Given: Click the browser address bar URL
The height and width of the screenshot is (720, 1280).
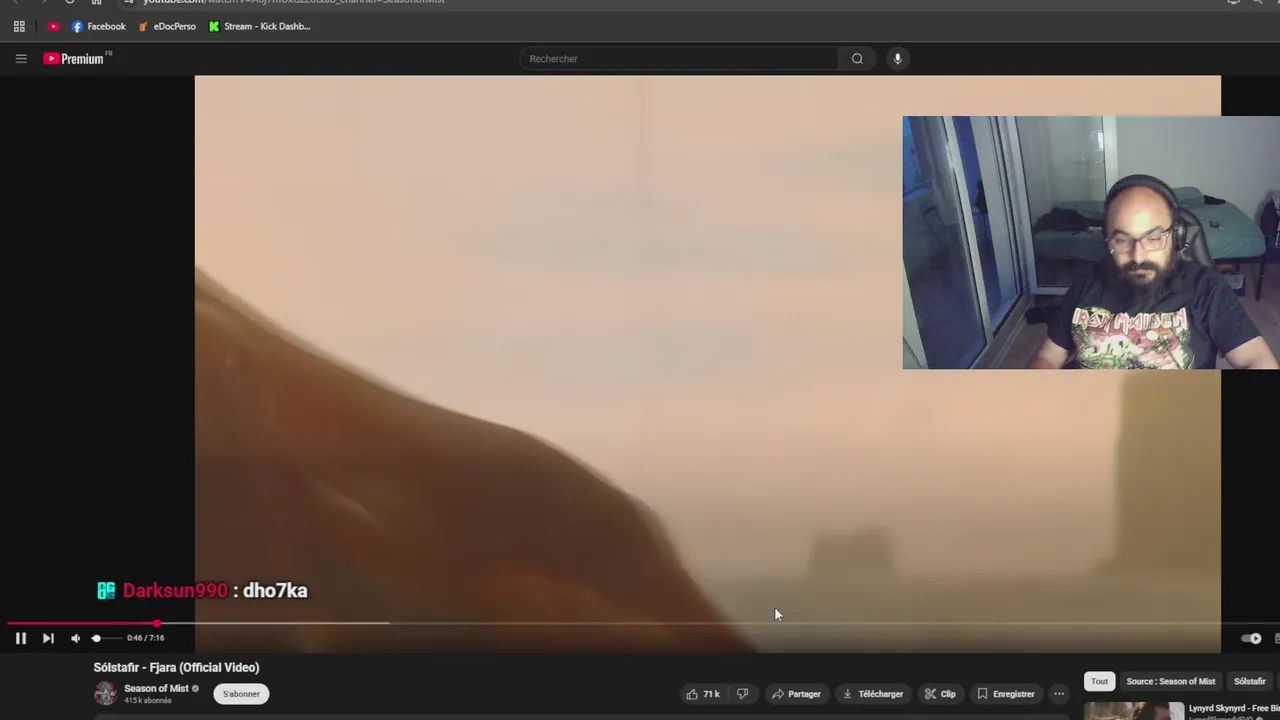Looking at the screenshot, I should (294, 2).
